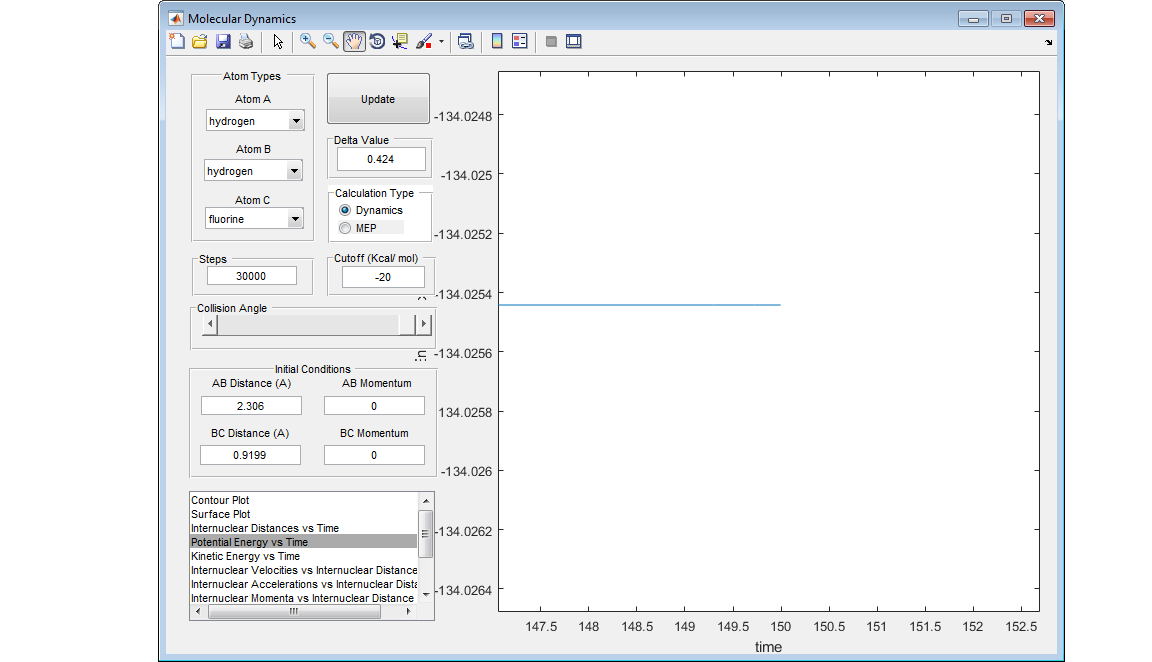Print the figure with the printer icon
Viewport: 1152px width, 662px height.
point(245,42)
